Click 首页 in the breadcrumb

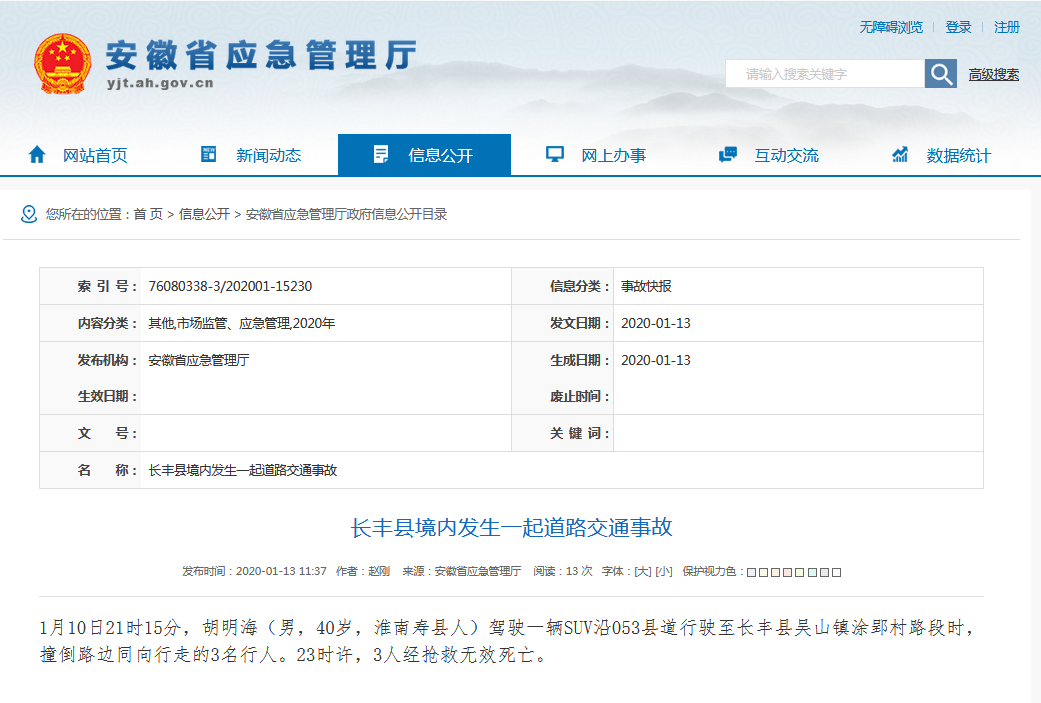148,214
